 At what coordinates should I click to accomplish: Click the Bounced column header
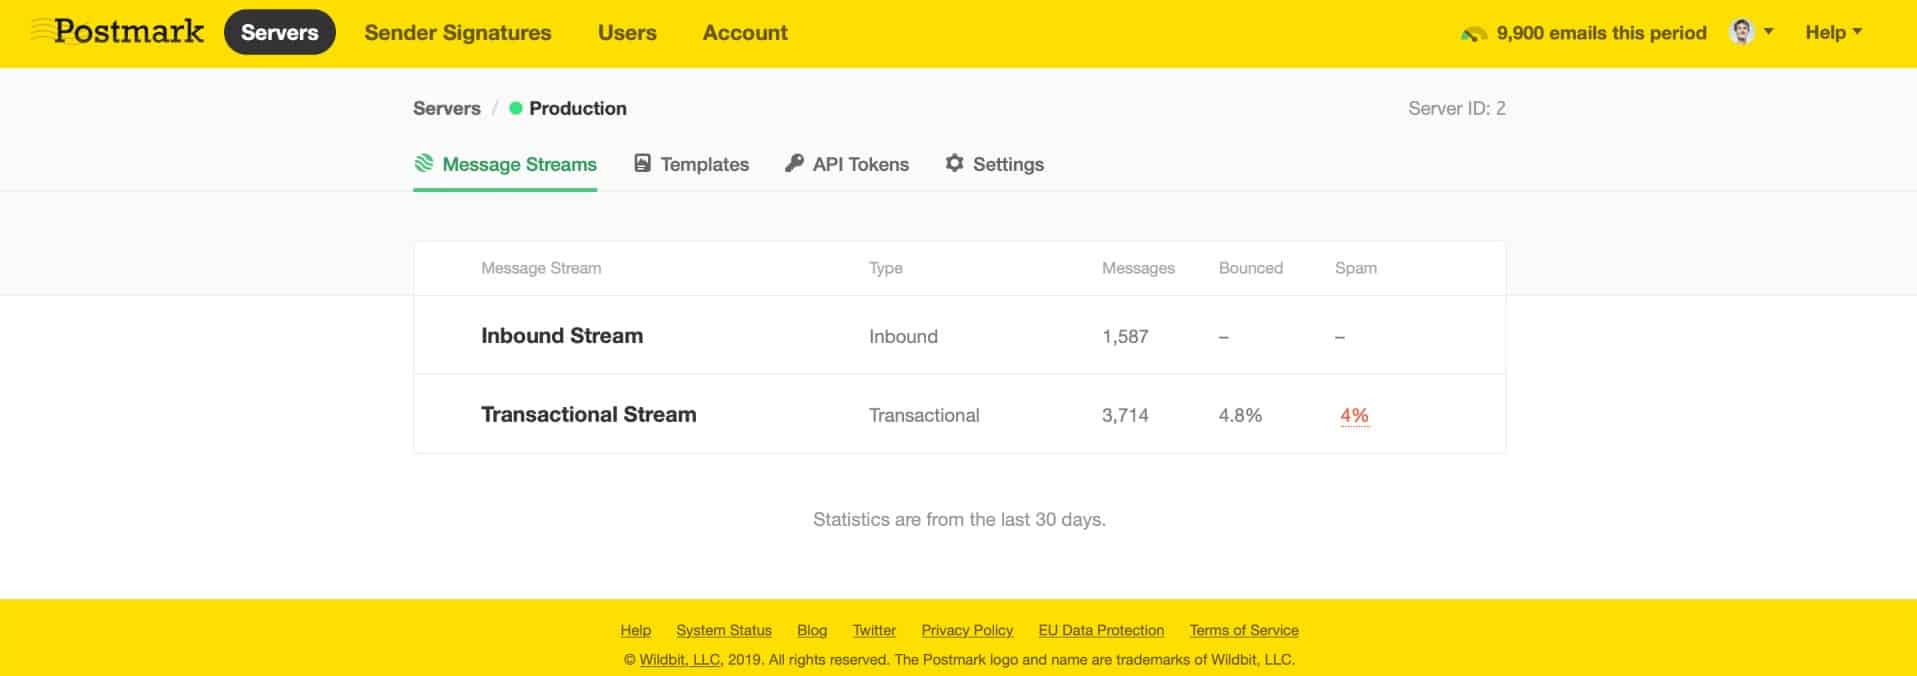pyautogui.click(x=1250, y=268)
